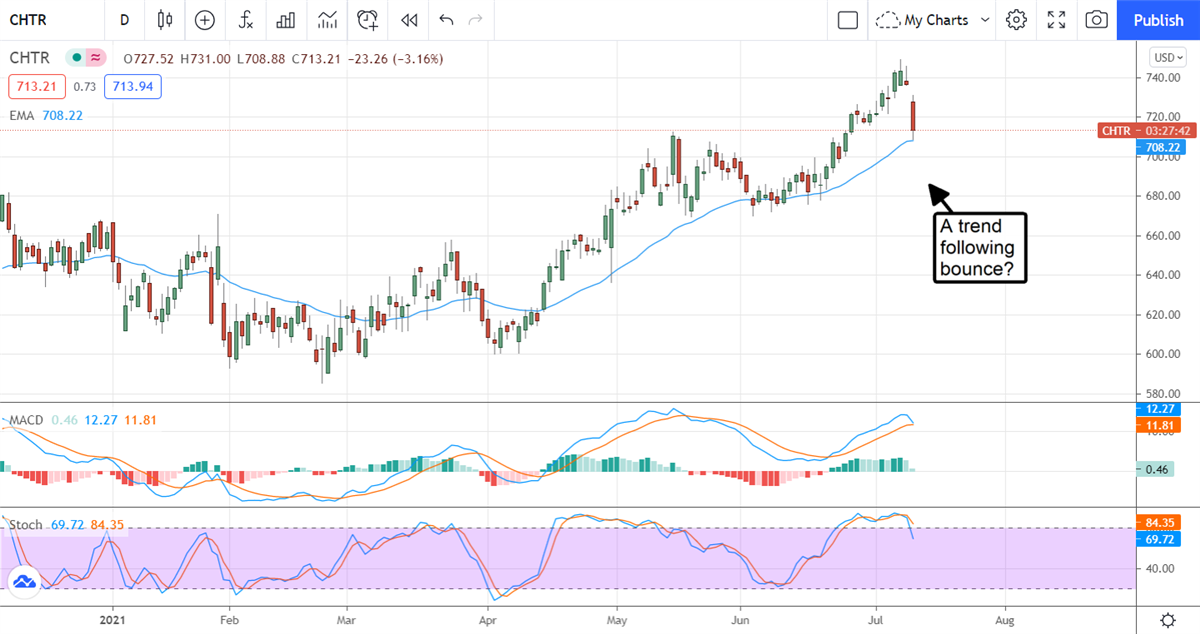
Task: Click the TradingView logo on chart
Action: click(x=24, y=581)
